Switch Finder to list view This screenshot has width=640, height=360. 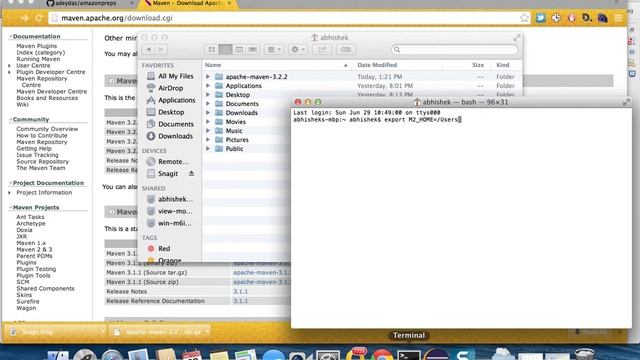(x=225, y=49)
